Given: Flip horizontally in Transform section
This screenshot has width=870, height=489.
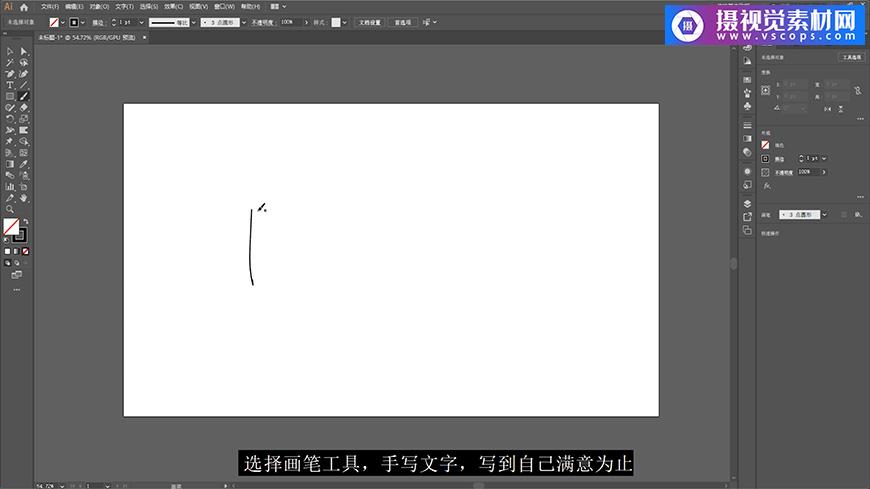Looking at the screenshot, I should click(828, 109).
